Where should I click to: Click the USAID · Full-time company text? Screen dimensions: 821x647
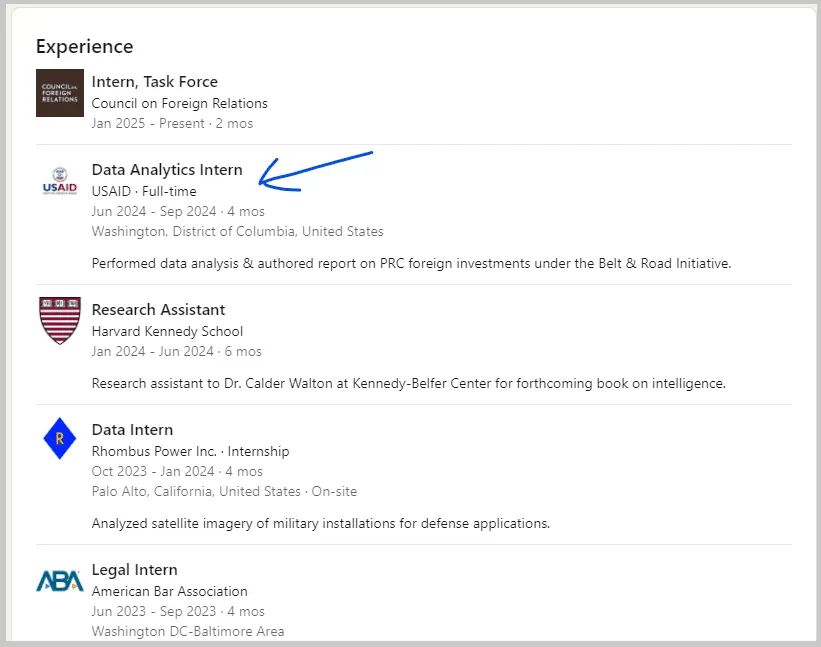(x=144, y=191)
